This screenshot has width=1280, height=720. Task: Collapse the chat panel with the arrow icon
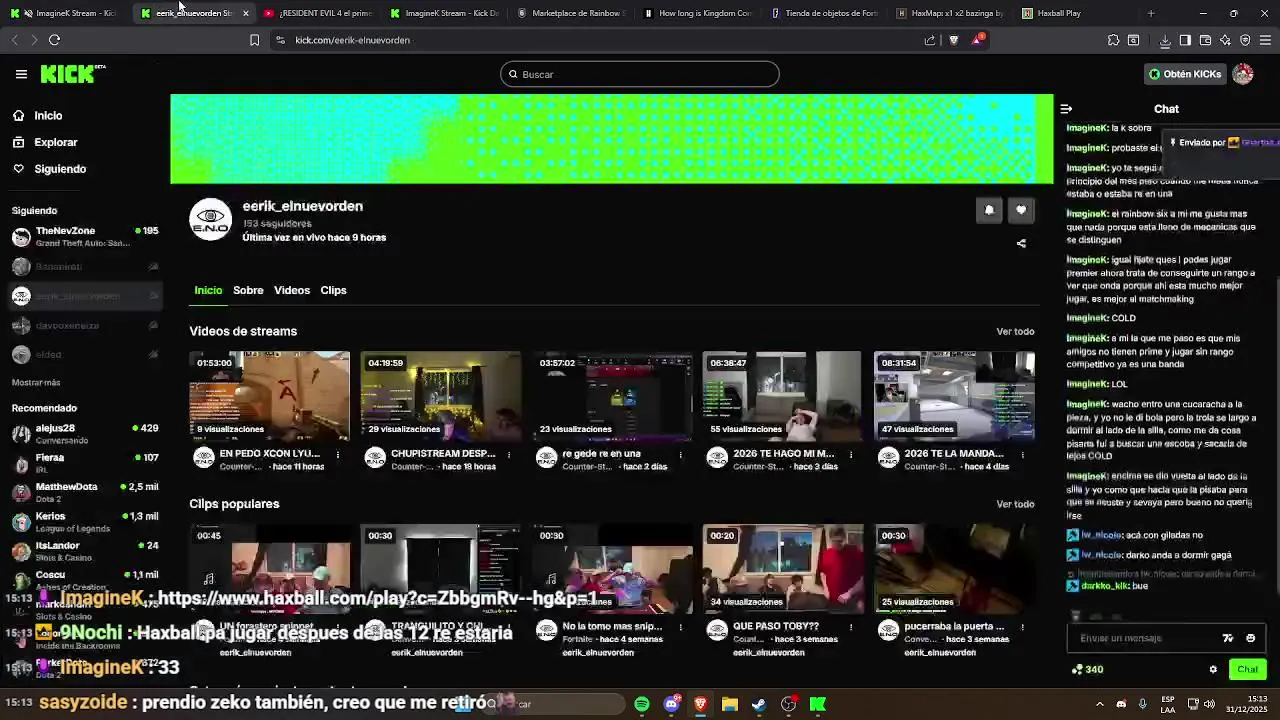[1066, 109]
